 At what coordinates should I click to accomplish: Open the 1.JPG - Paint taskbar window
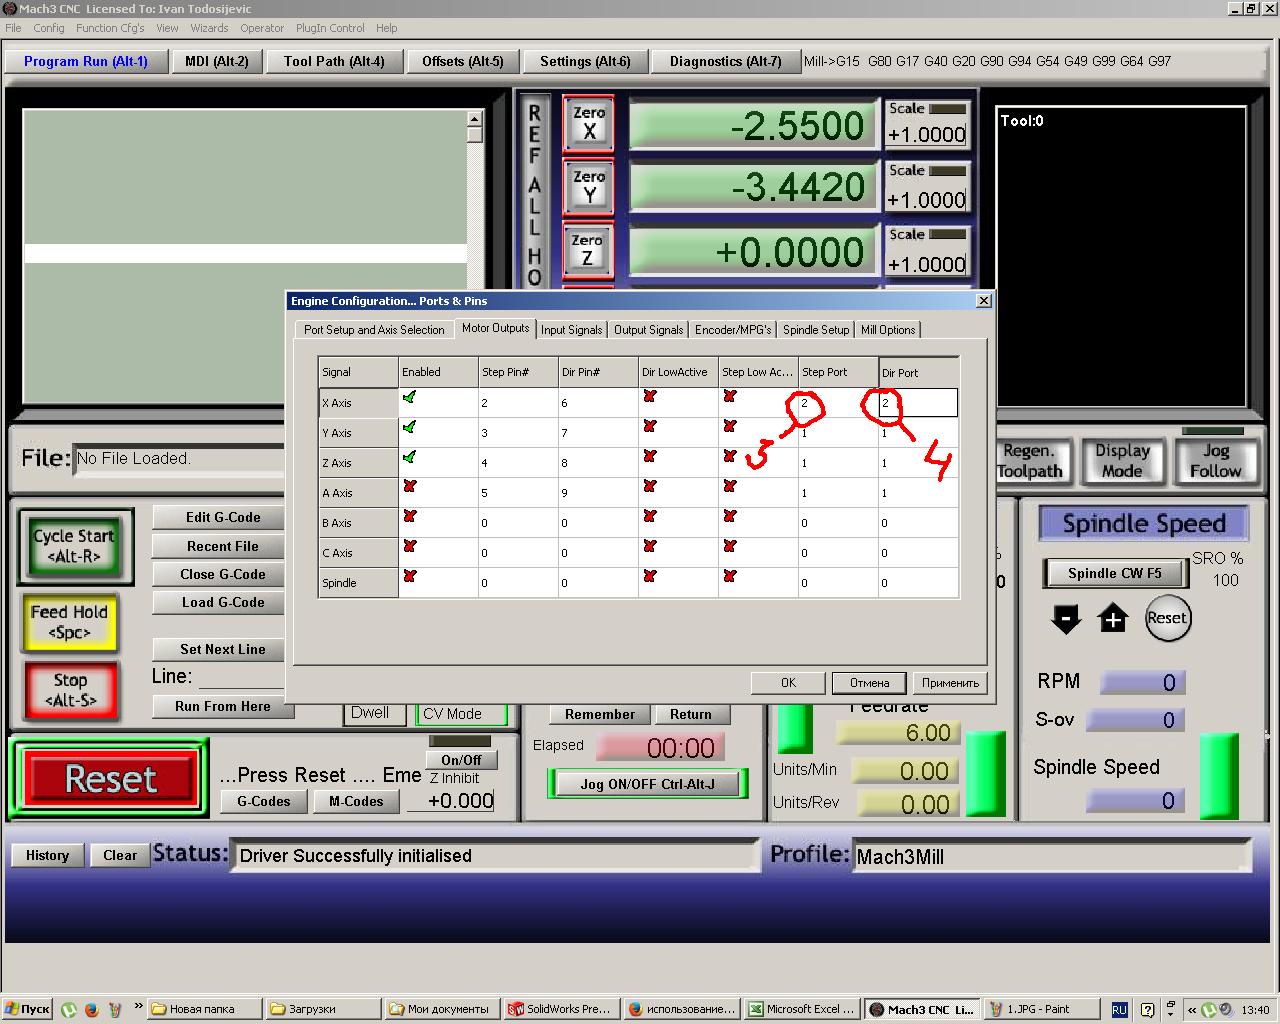1040,1009
